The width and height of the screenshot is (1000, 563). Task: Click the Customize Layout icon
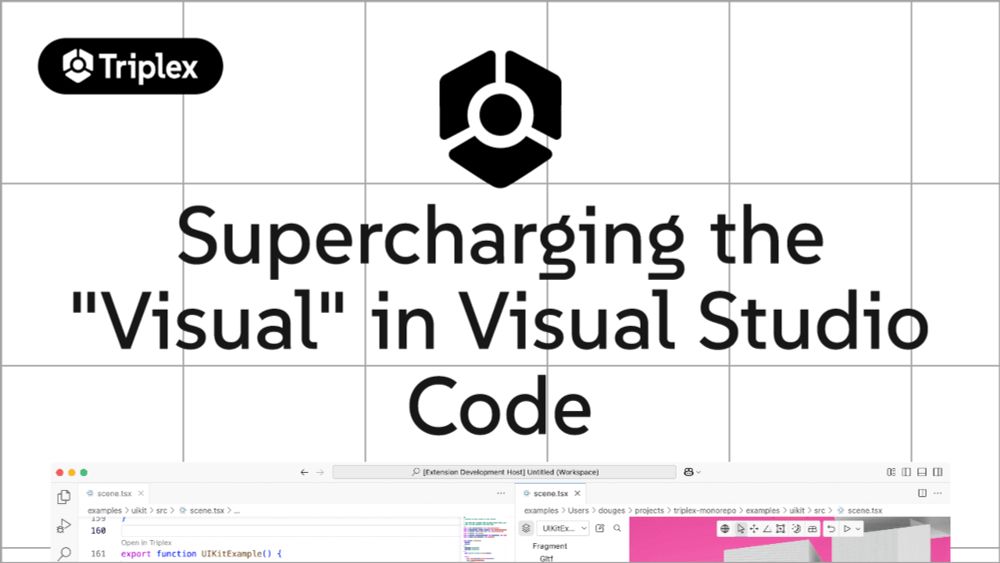pos(891,472)
